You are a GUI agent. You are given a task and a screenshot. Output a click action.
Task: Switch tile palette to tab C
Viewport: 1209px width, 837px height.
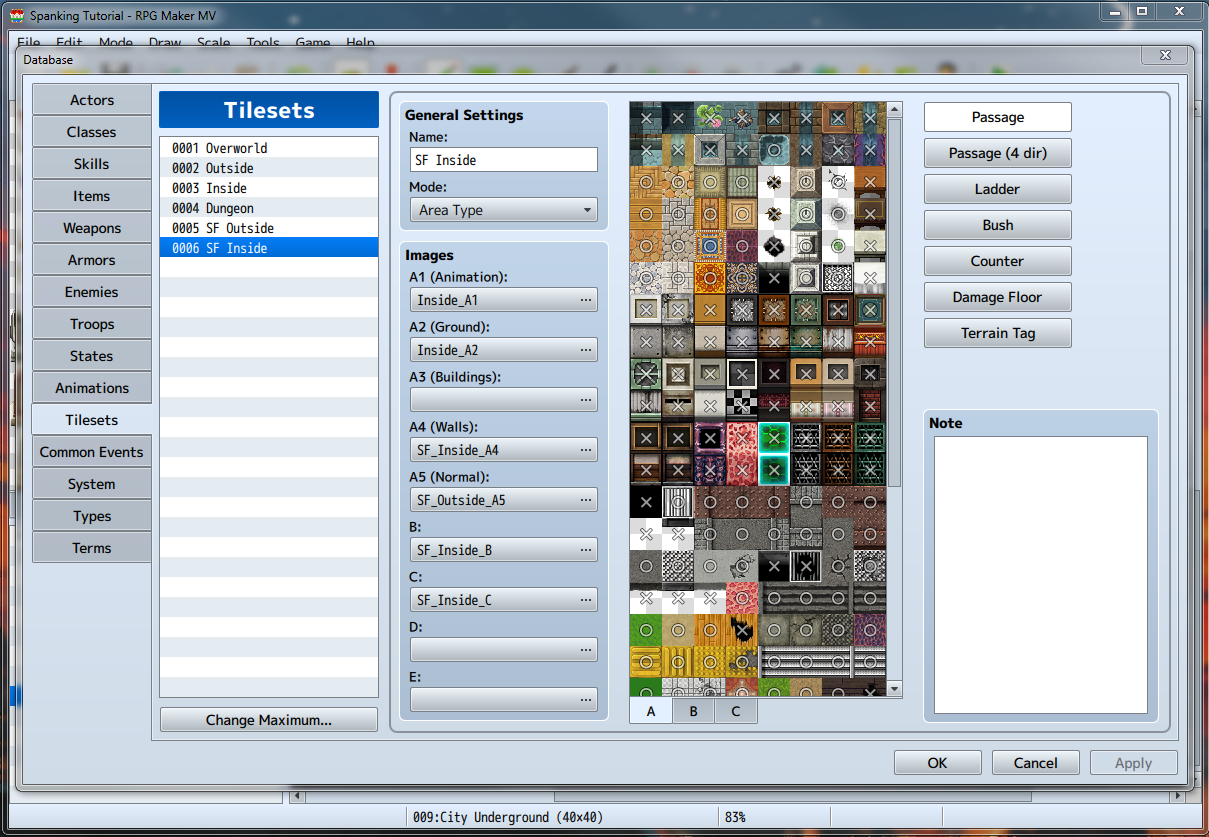[736, 711]
